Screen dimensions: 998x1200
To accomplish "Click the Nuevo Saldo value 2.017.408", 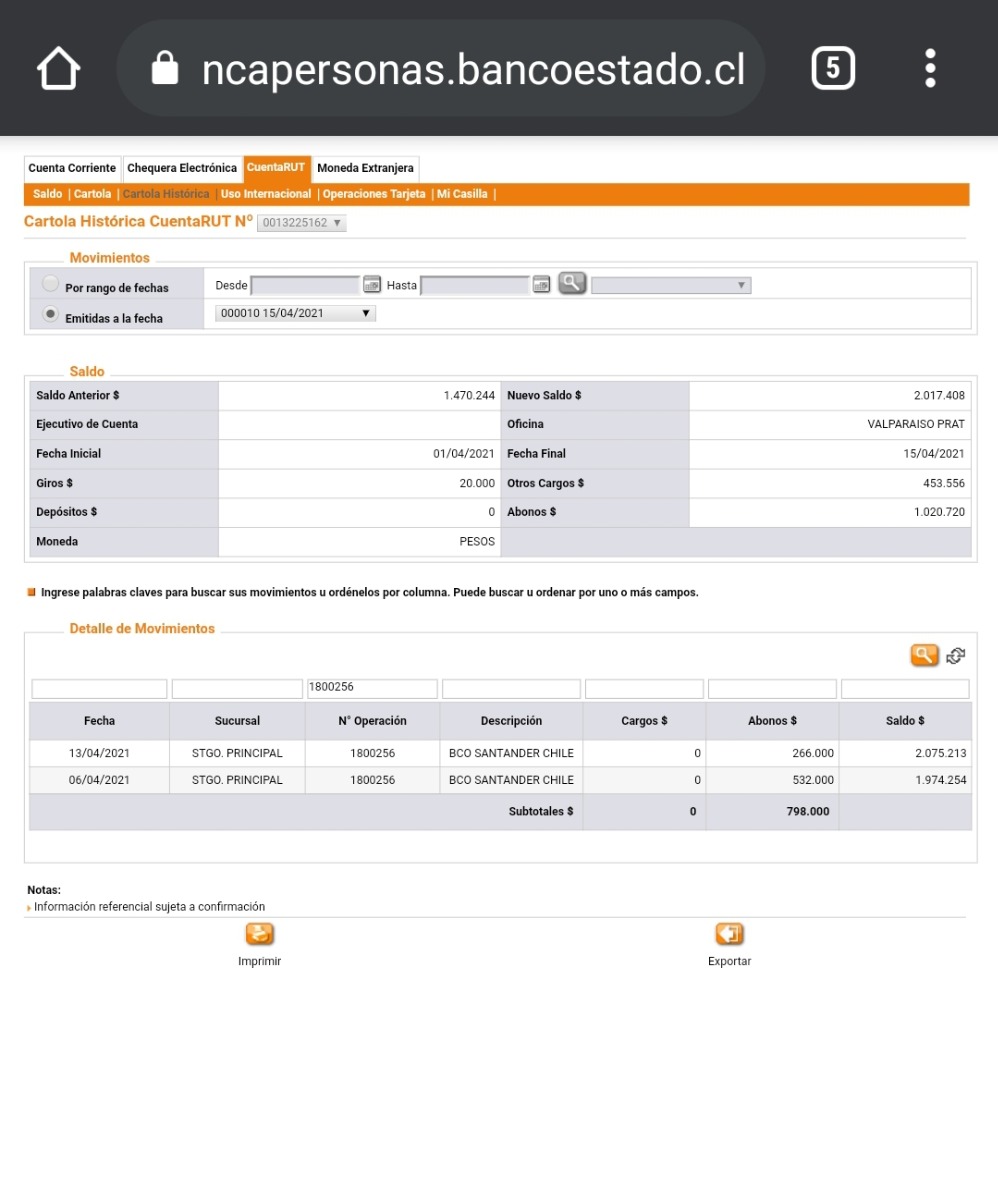I will [x=939, y=395].
